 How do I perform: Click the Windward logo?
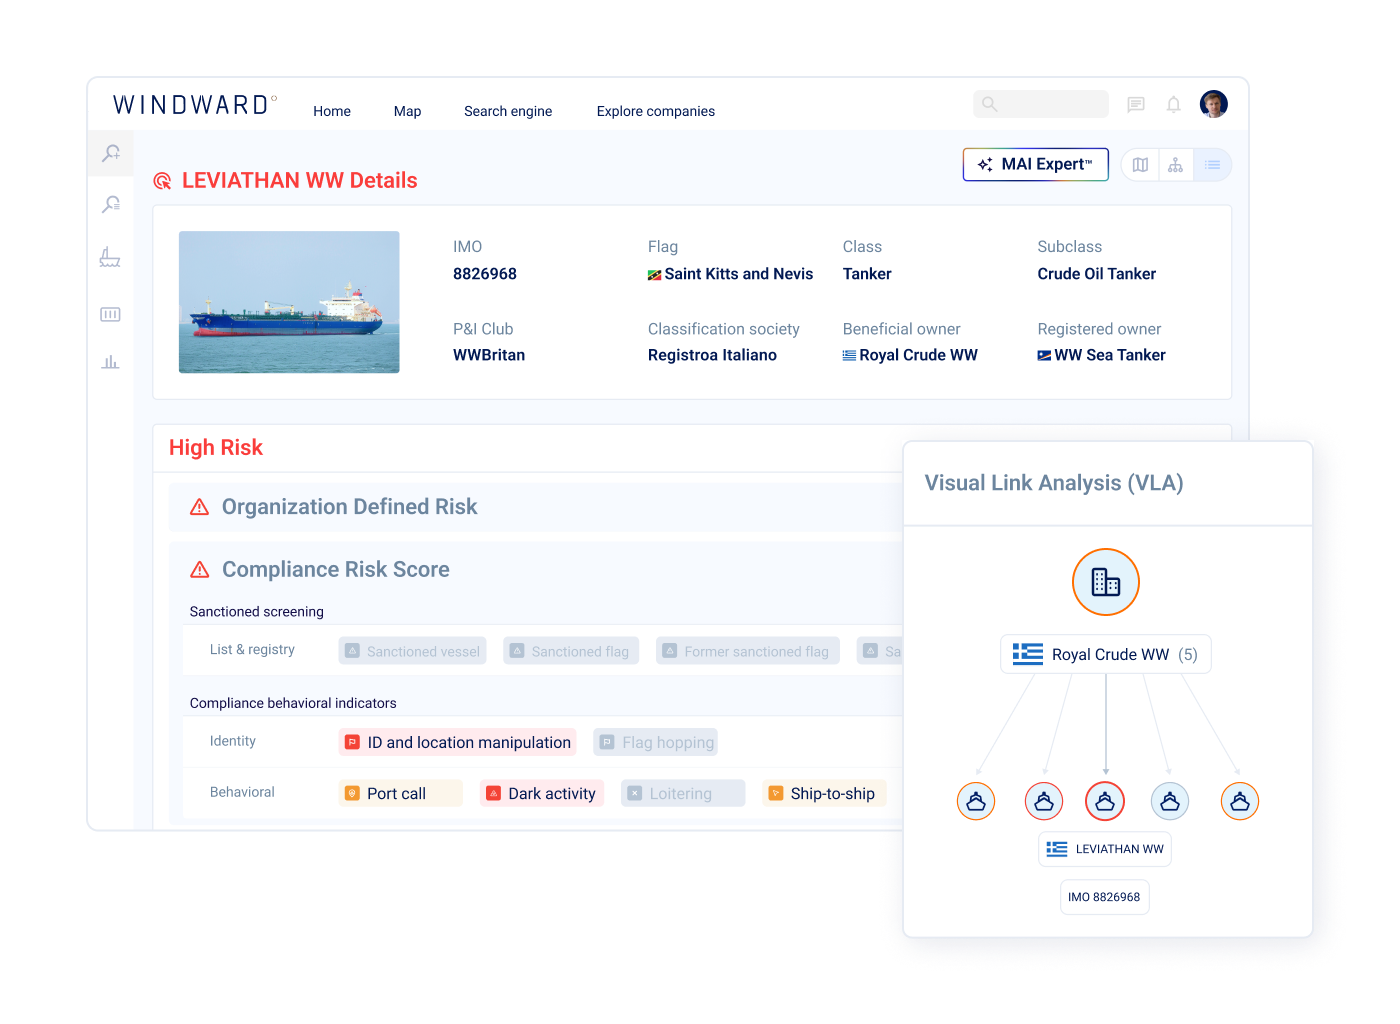tap(195, 105)
